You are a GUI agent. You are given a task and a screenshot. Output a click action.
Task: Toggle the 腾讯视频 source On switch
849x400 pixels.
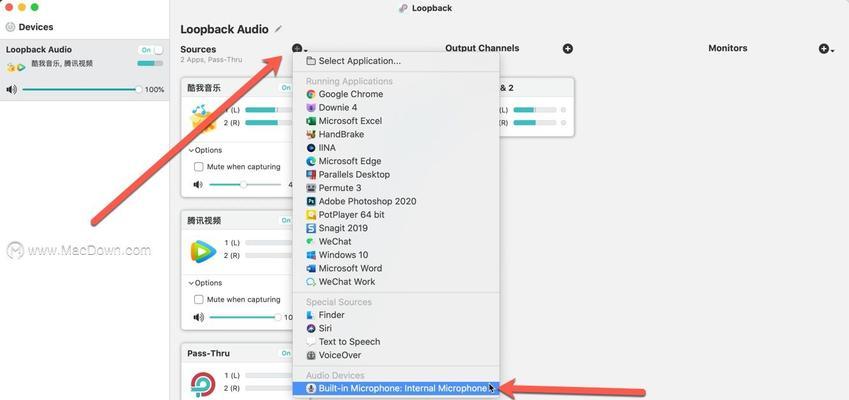[x=285, y=220]
